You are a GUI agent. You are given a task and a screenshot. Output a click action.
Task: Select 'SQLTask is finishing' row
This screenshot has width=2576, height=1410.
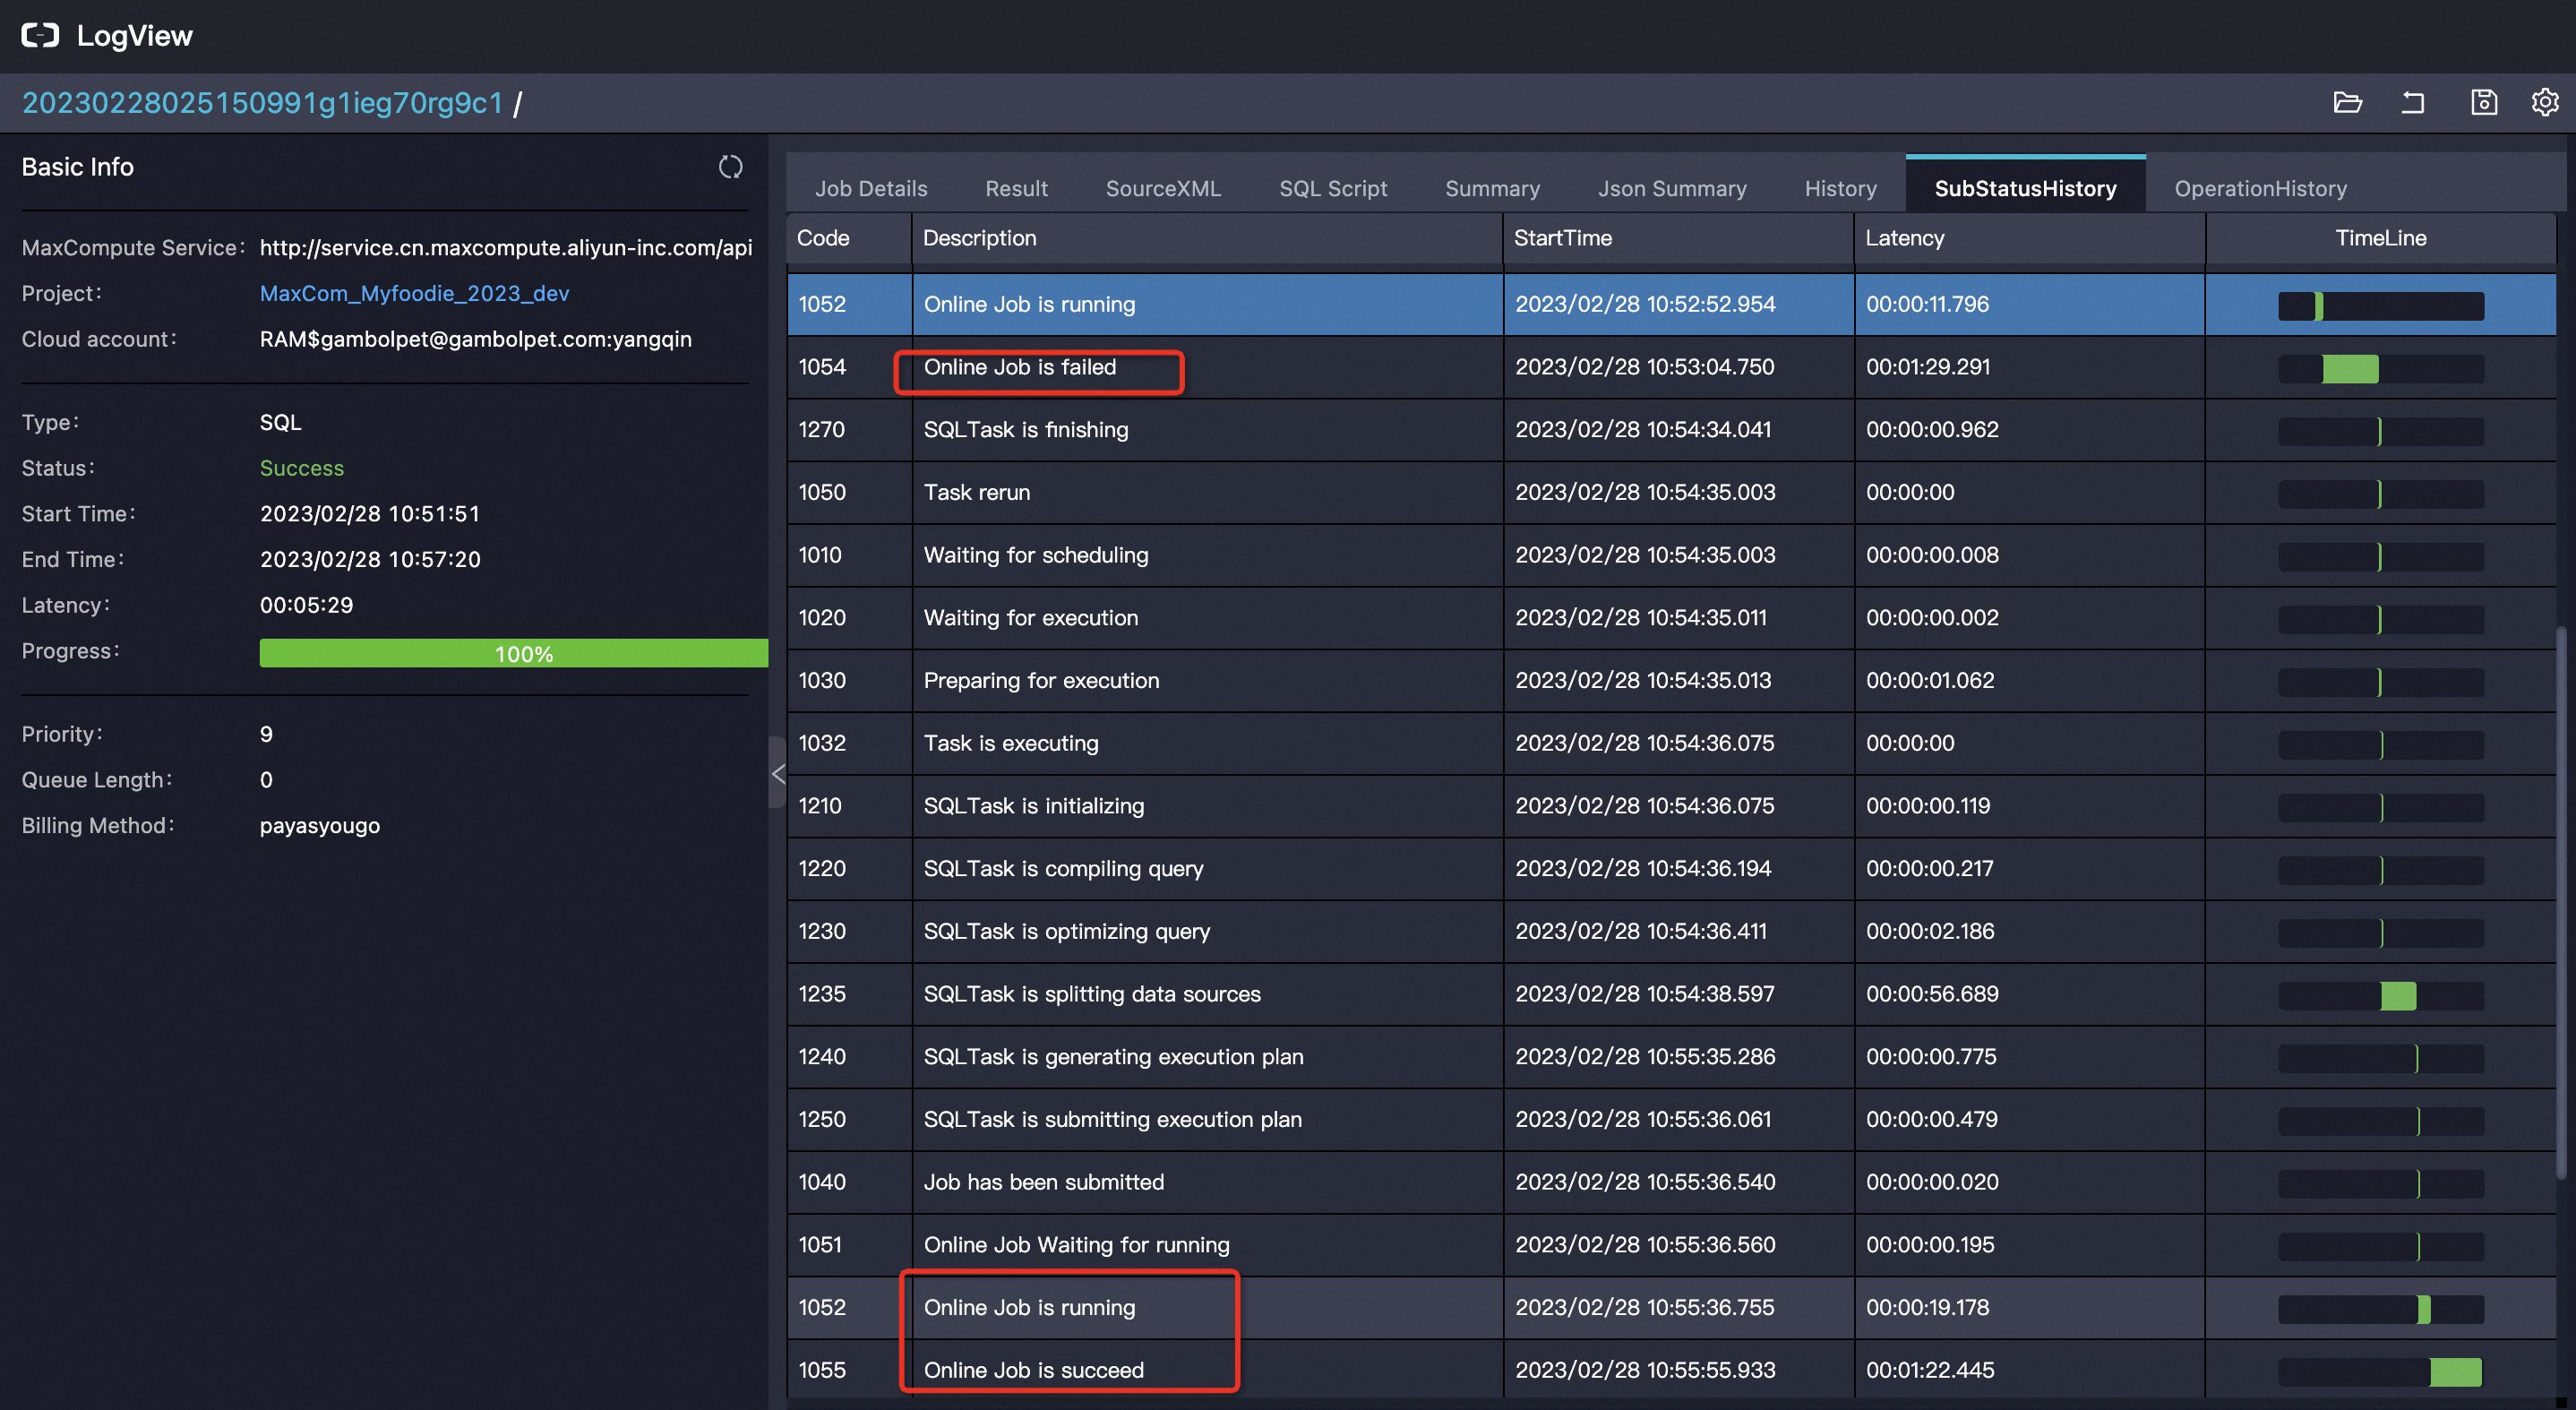tap(1671, 430)
